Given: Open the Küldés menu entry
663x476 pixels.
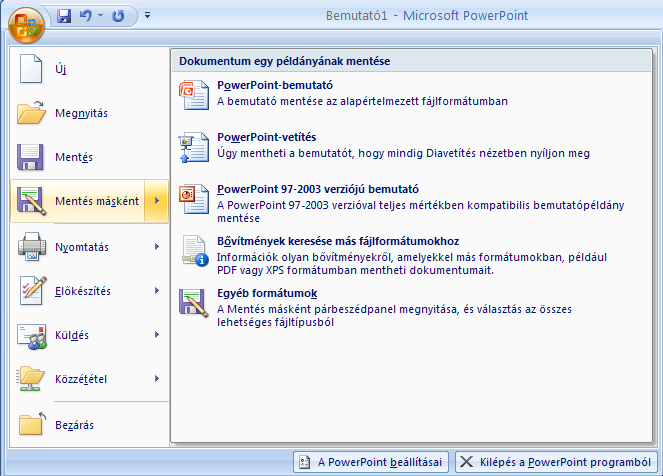Looking at the screenshot, I should (x=90, y=335).
